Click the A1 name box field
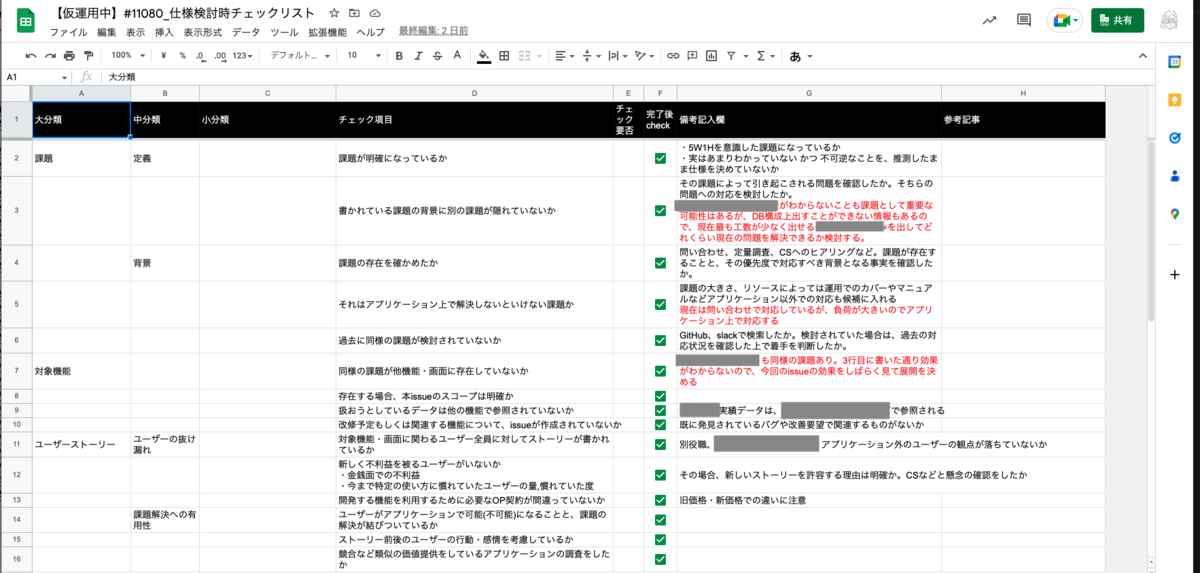 34,77
